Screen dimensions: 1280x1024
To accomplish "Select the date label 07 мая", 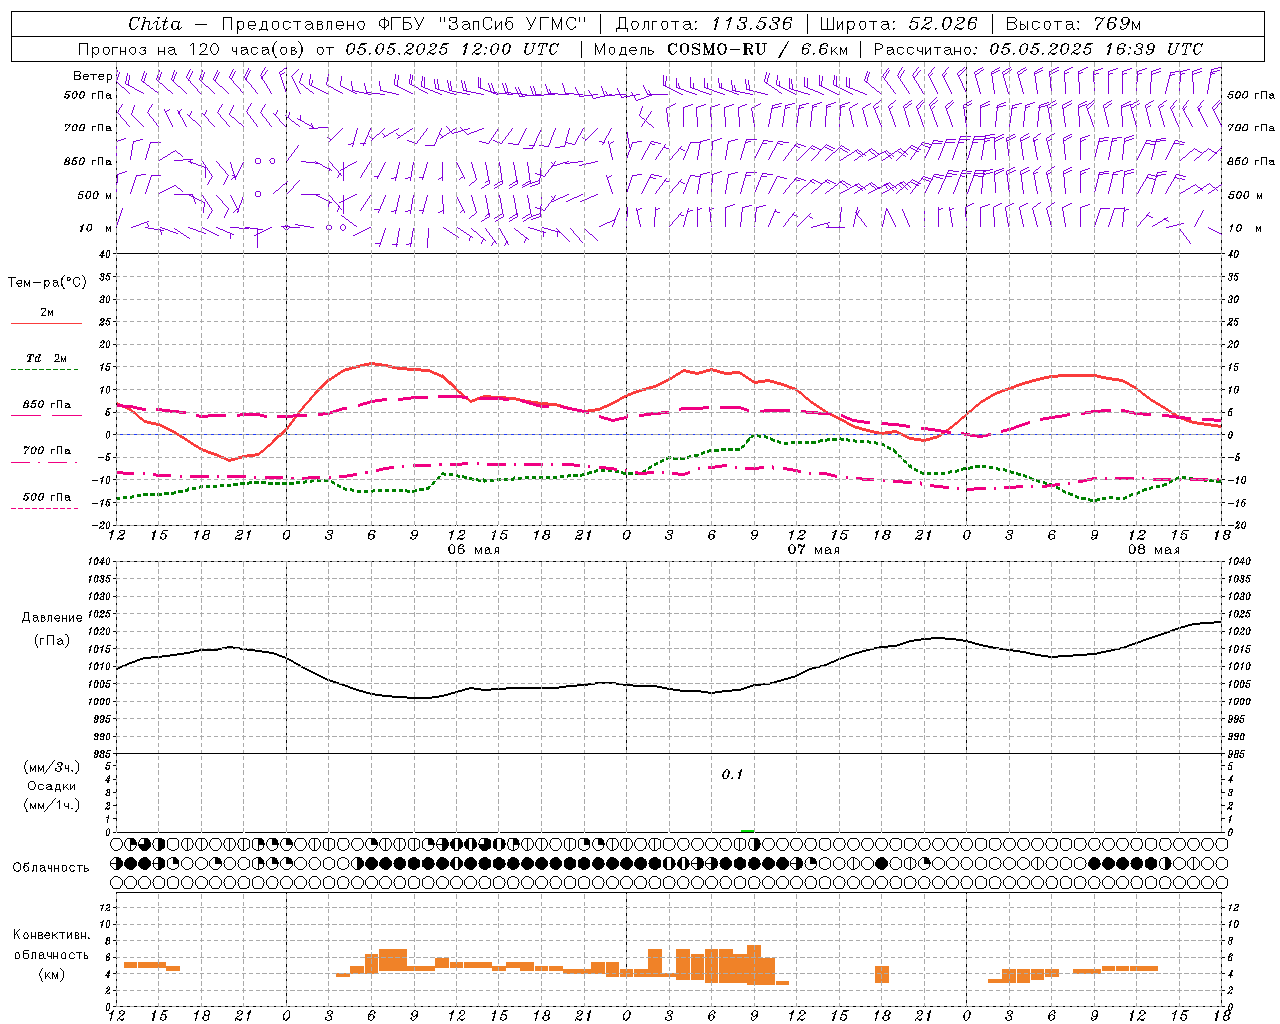I will click(813, 550).
